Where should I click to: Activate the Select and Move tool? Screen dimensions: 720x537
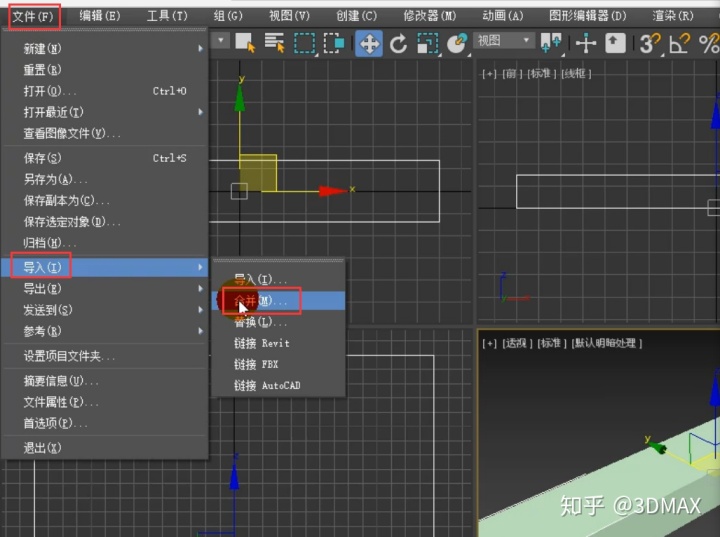[369, 43]
